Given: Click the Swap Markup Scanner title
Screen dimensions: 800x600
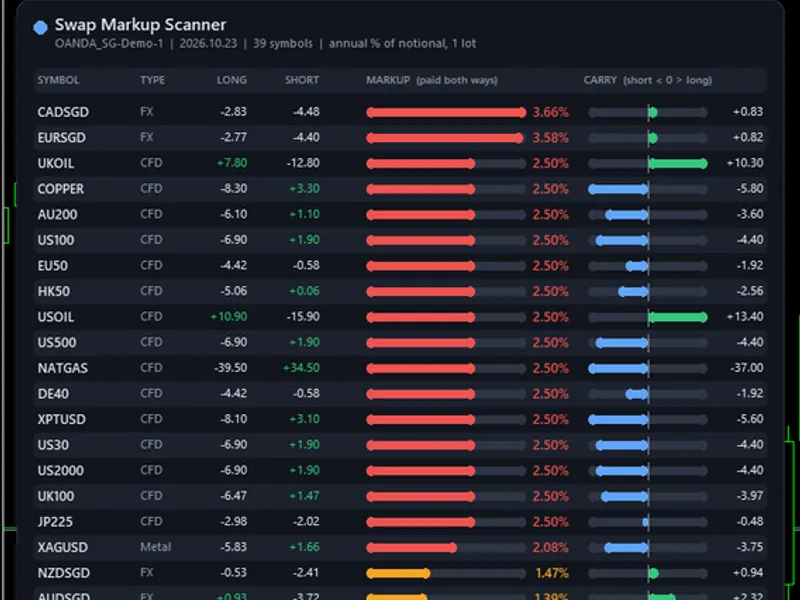Looking at the screenshot, I should 140,24.
